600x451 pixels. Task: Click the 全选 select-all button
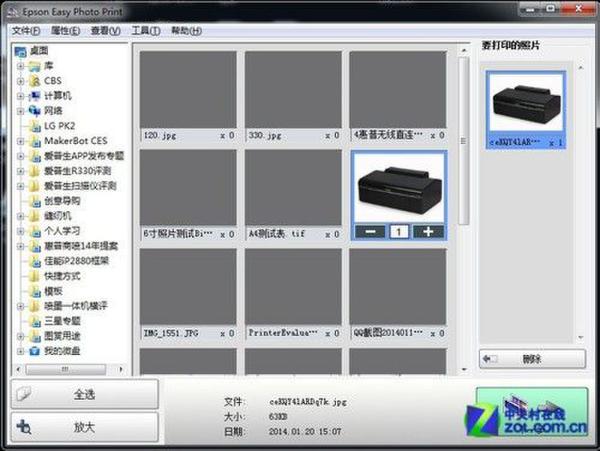tap(85, 394)
